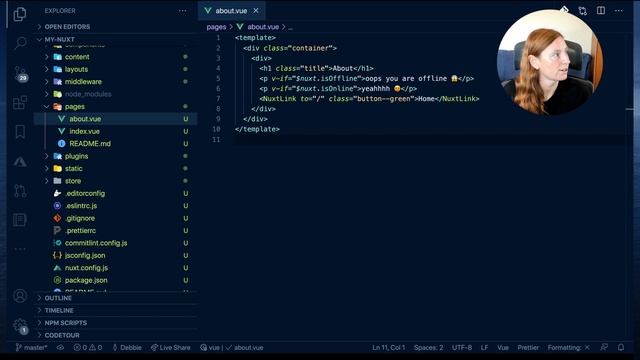This screenshot has height=360, width=640.
Task: Open the pull requests icon in activity bar
Action: click(x=20, y=191)
